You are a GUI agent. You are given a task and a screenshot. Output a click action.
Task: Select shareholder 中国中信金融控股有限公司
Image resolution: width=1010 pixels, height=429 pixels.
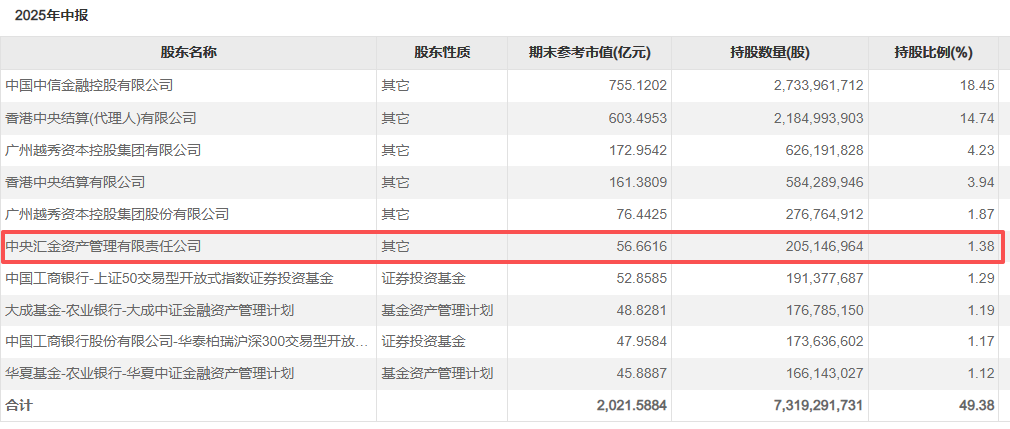[90, 86]
